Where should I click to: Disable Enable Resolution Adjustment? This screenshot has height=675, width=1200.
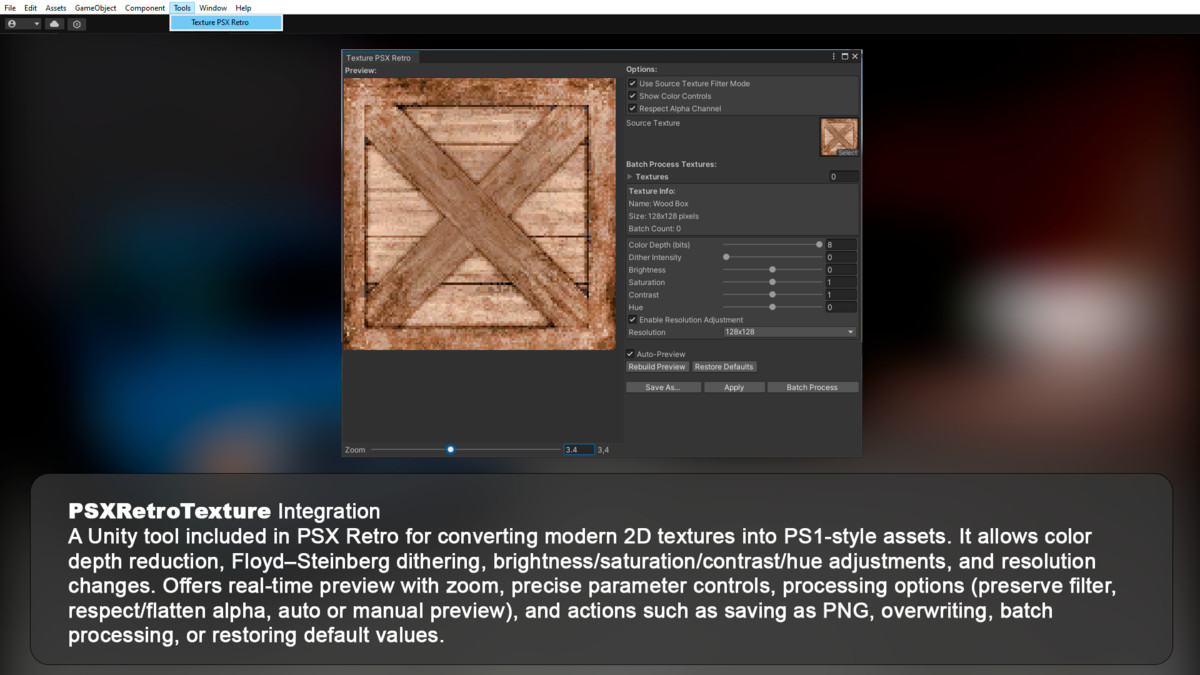[631, 319]
